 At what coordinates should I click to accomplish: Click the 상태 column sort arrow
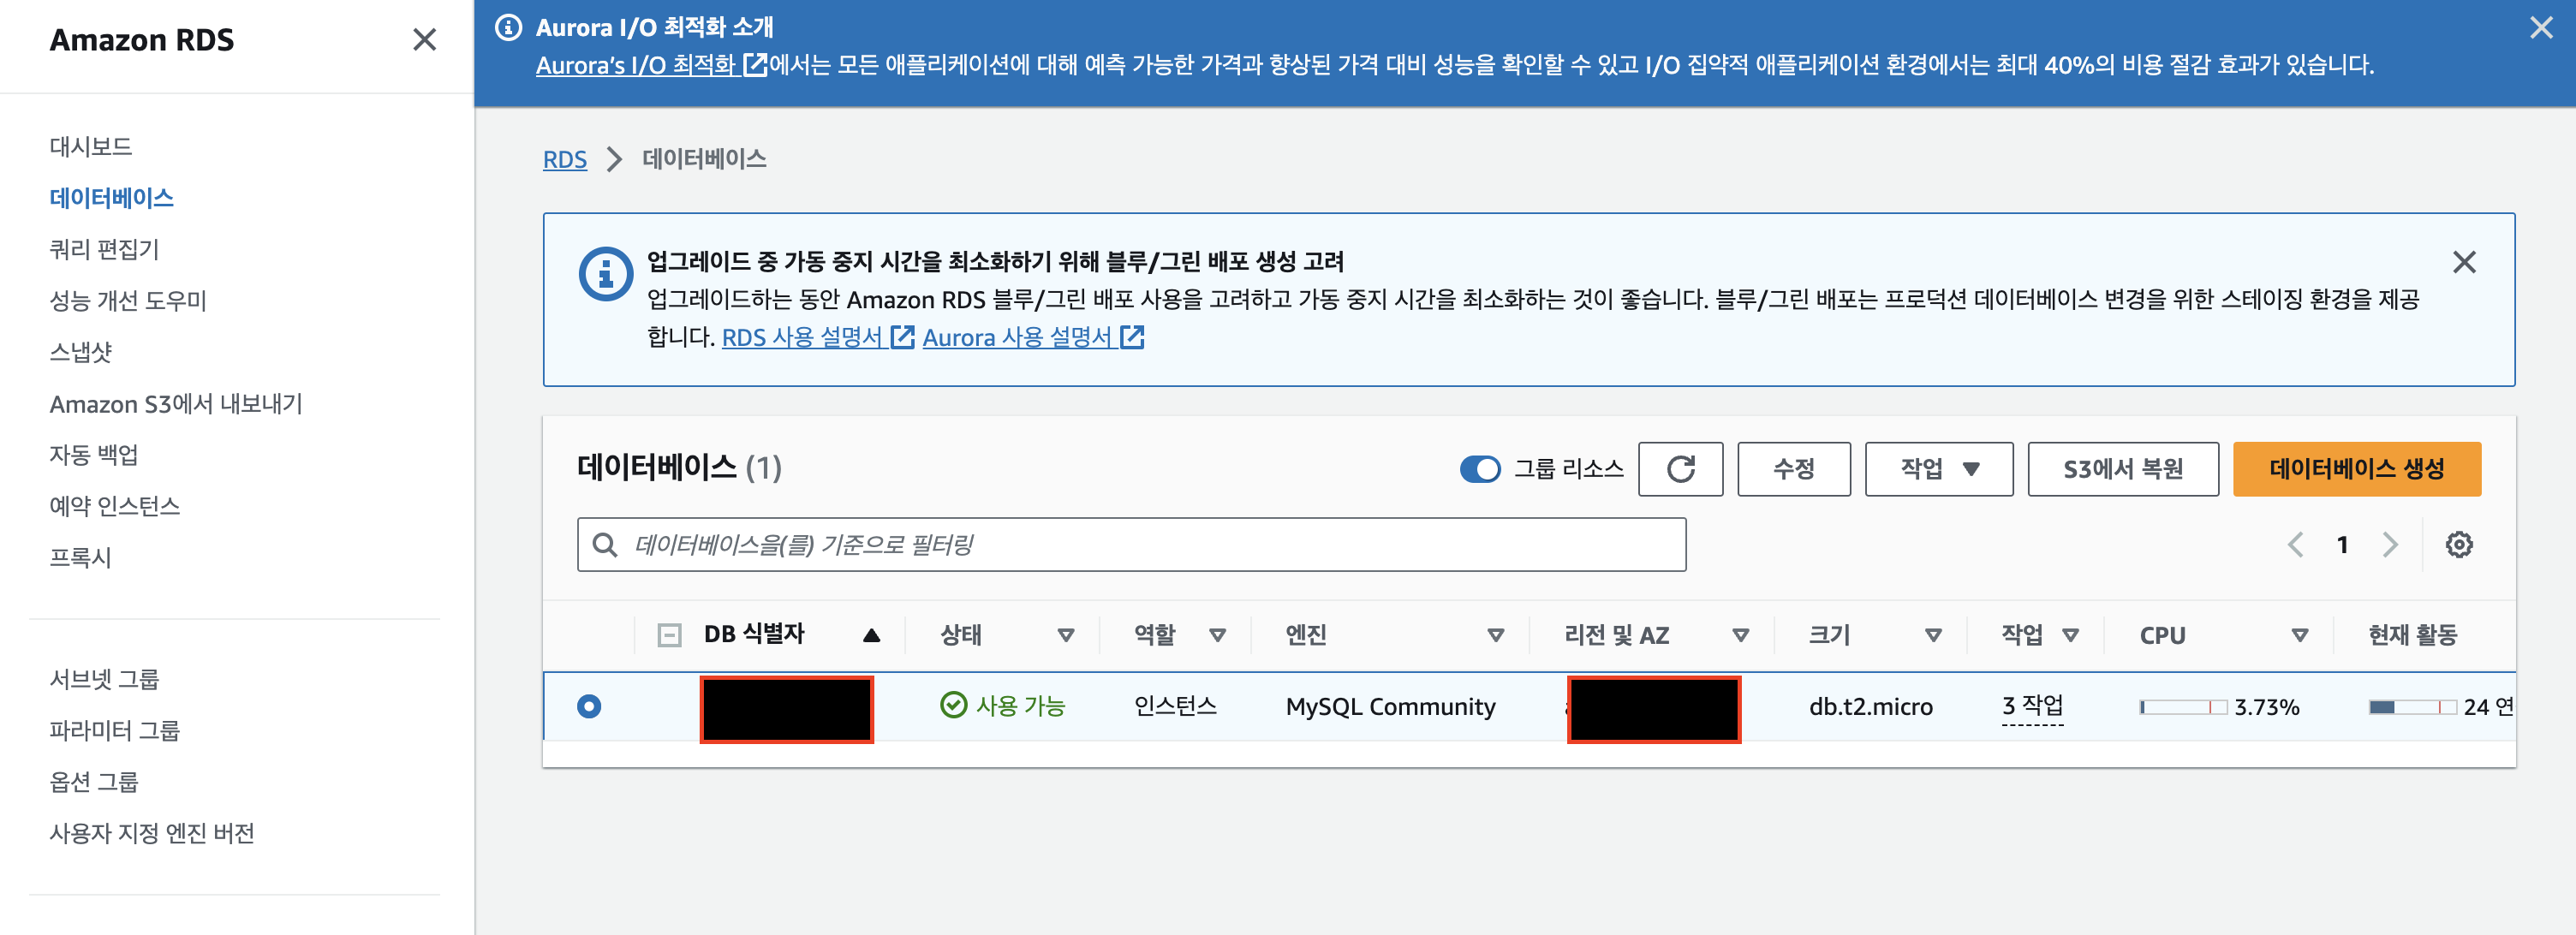(1065, 635)
